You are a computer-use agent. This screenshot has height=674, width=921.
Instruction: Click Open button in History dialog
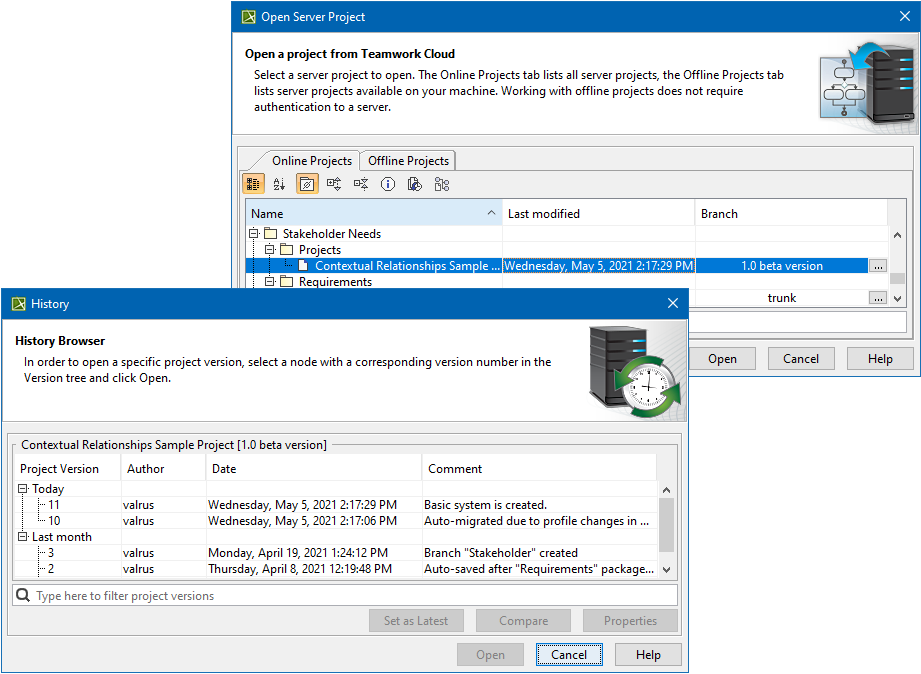[490, 654]
